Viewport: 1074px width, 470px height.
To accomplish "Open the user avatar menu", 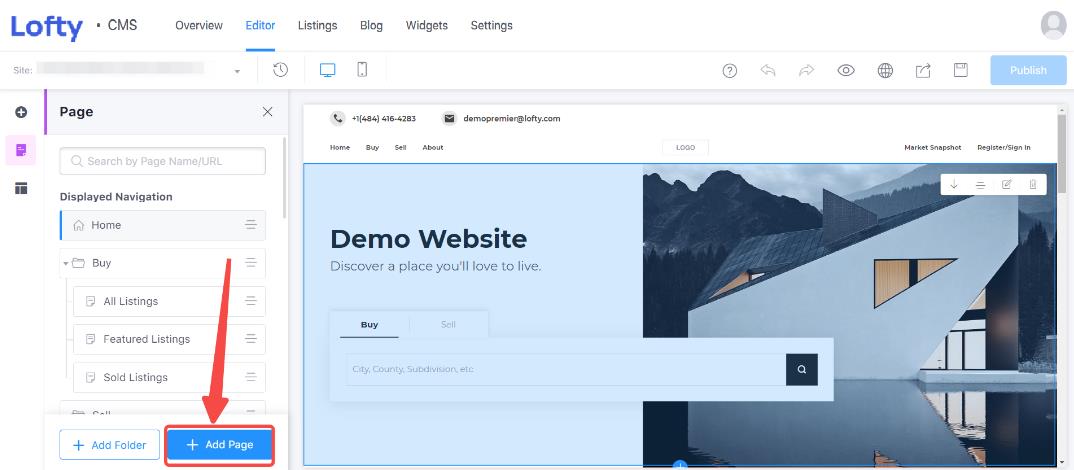I will pyautogui.click(x=1053, y=25).
